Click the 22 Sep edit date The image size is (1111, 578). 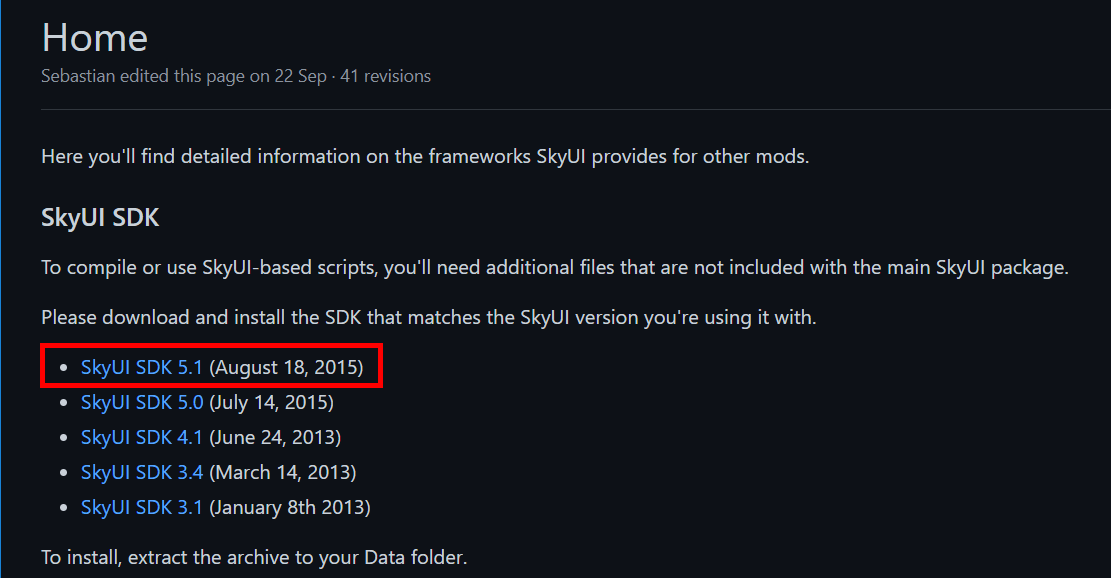click(x=300, y=76)
